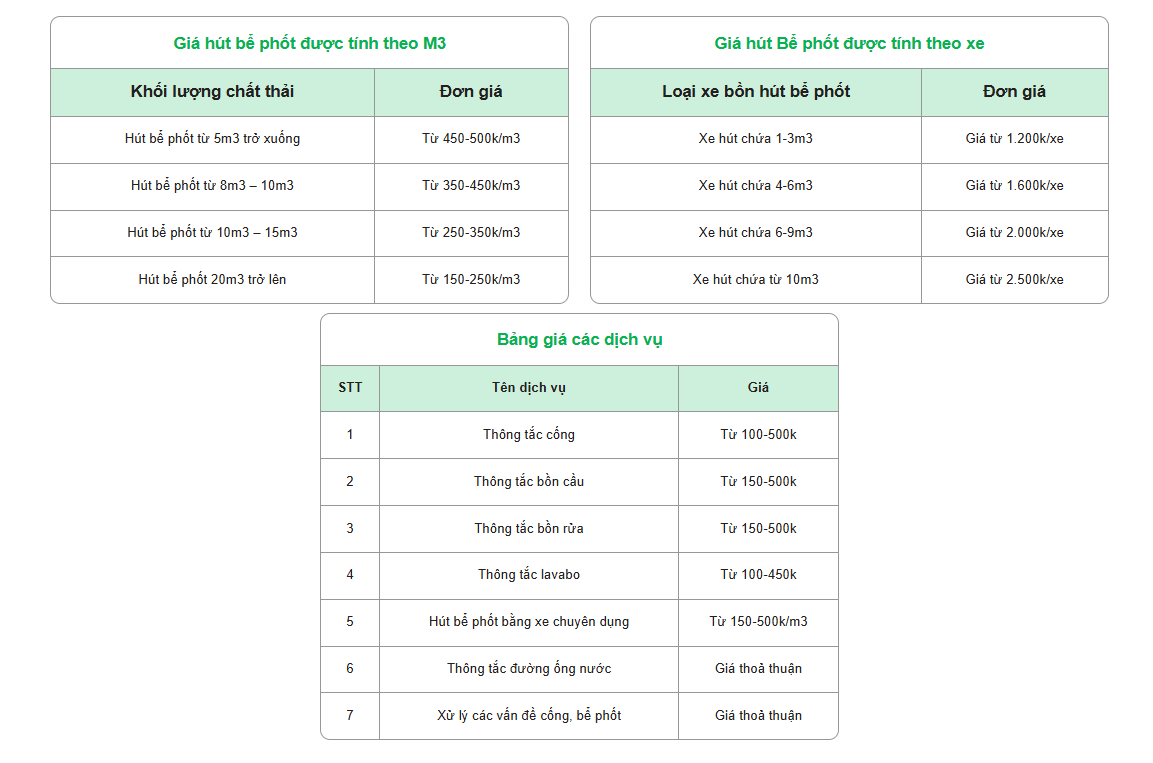Click the 'Giá từ 2.500k/xe' price cell
The image size is (1153, 763).
tap(1014, 280)
